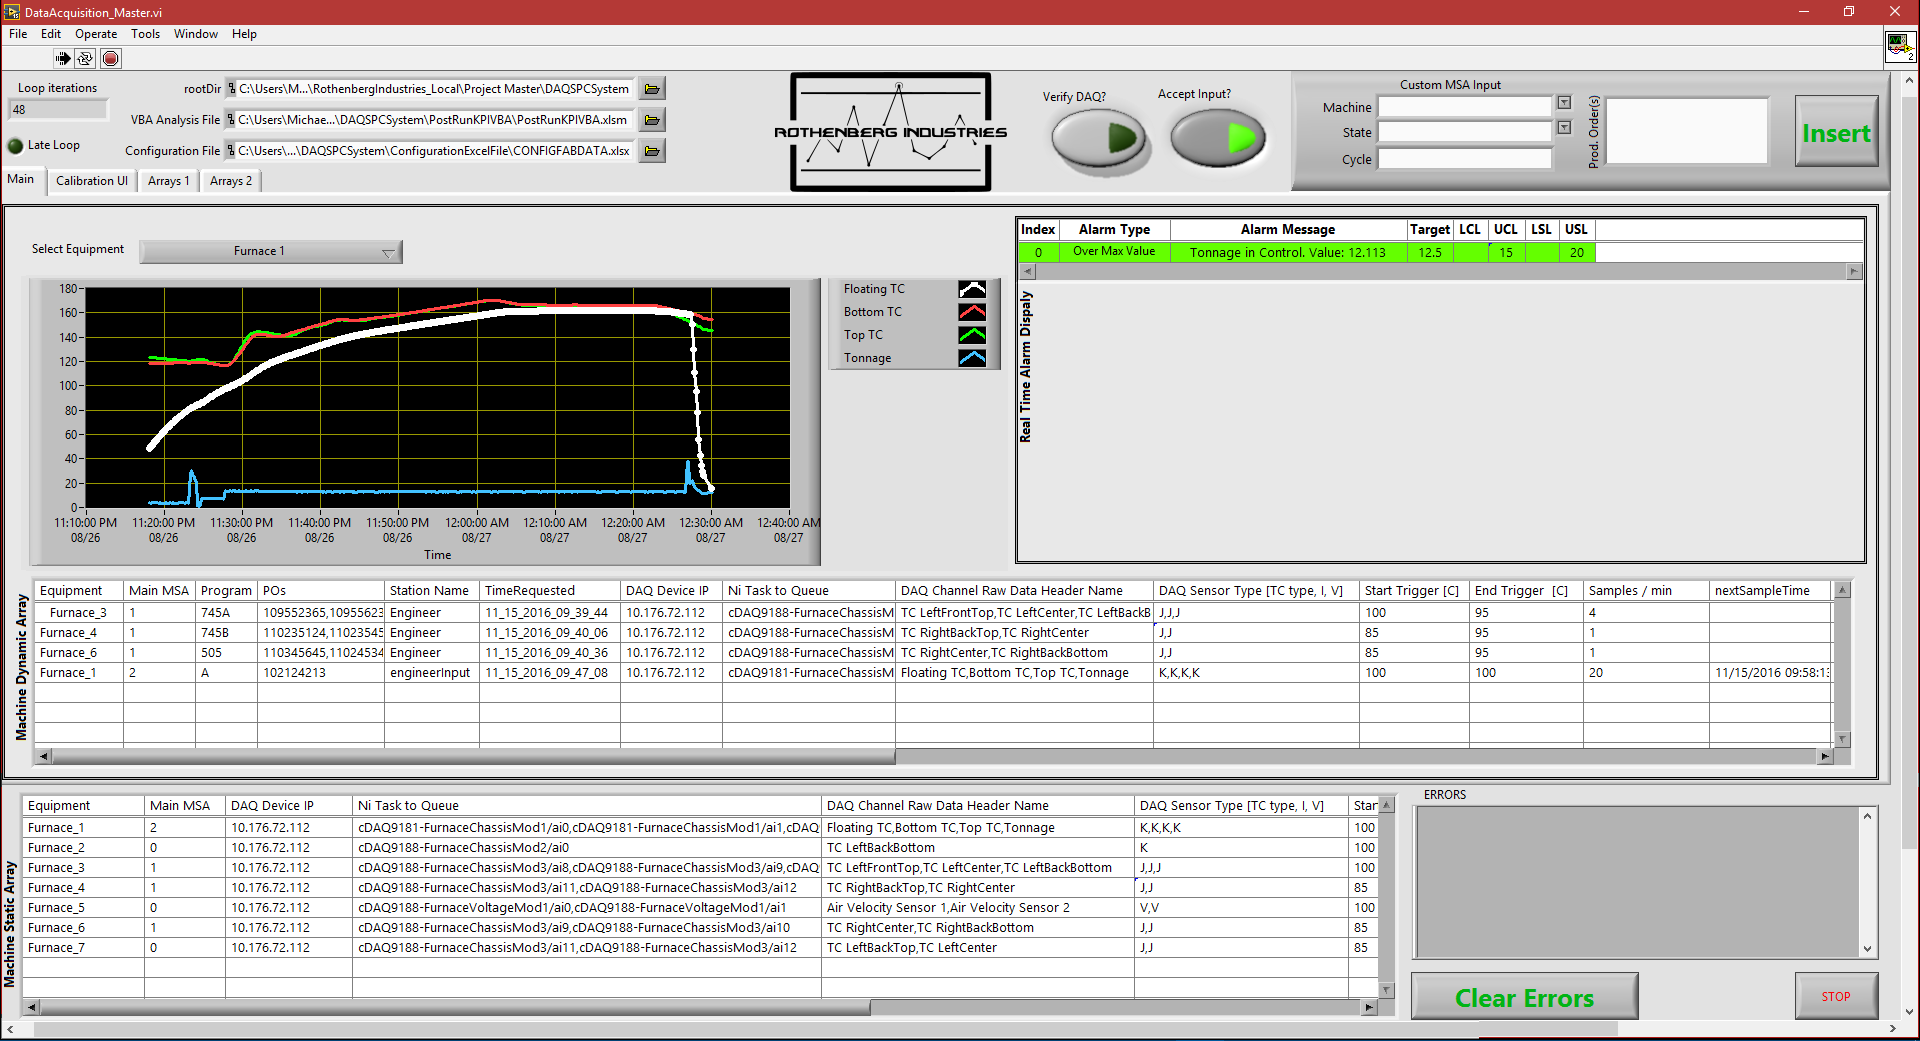Open the Help menu

click(x=244, y=34)
